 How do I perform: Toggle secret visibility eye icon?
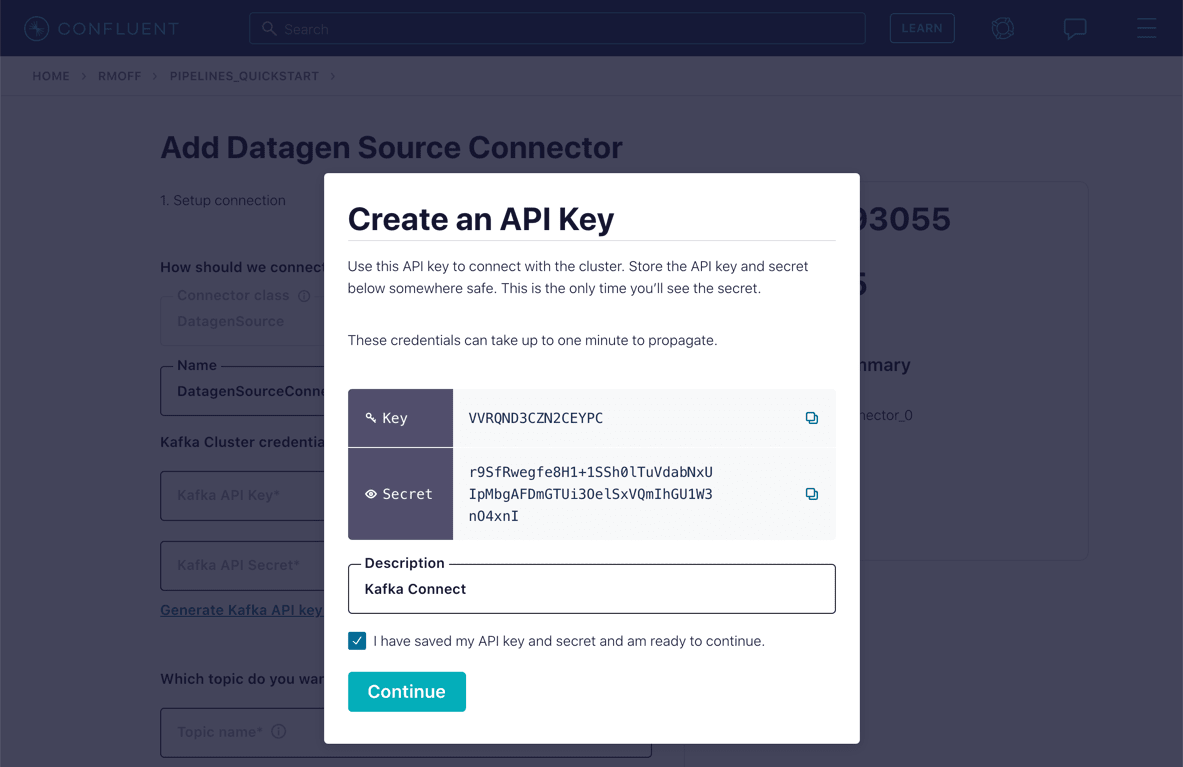370,494
